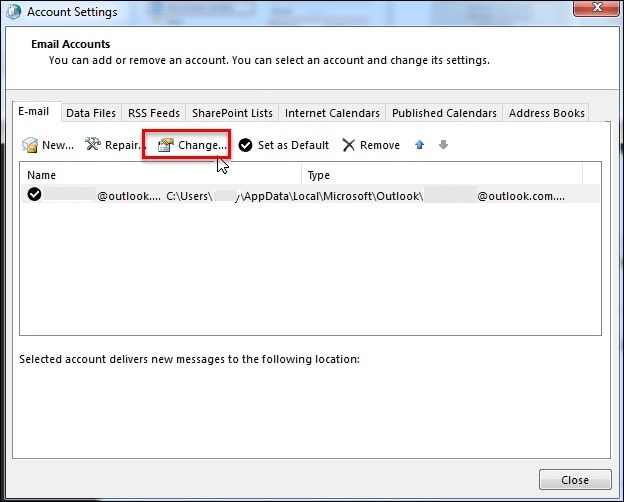Screen dimensions: 624x502
Task: Move account up with blue arrow
Action: (x=419, y=145)
